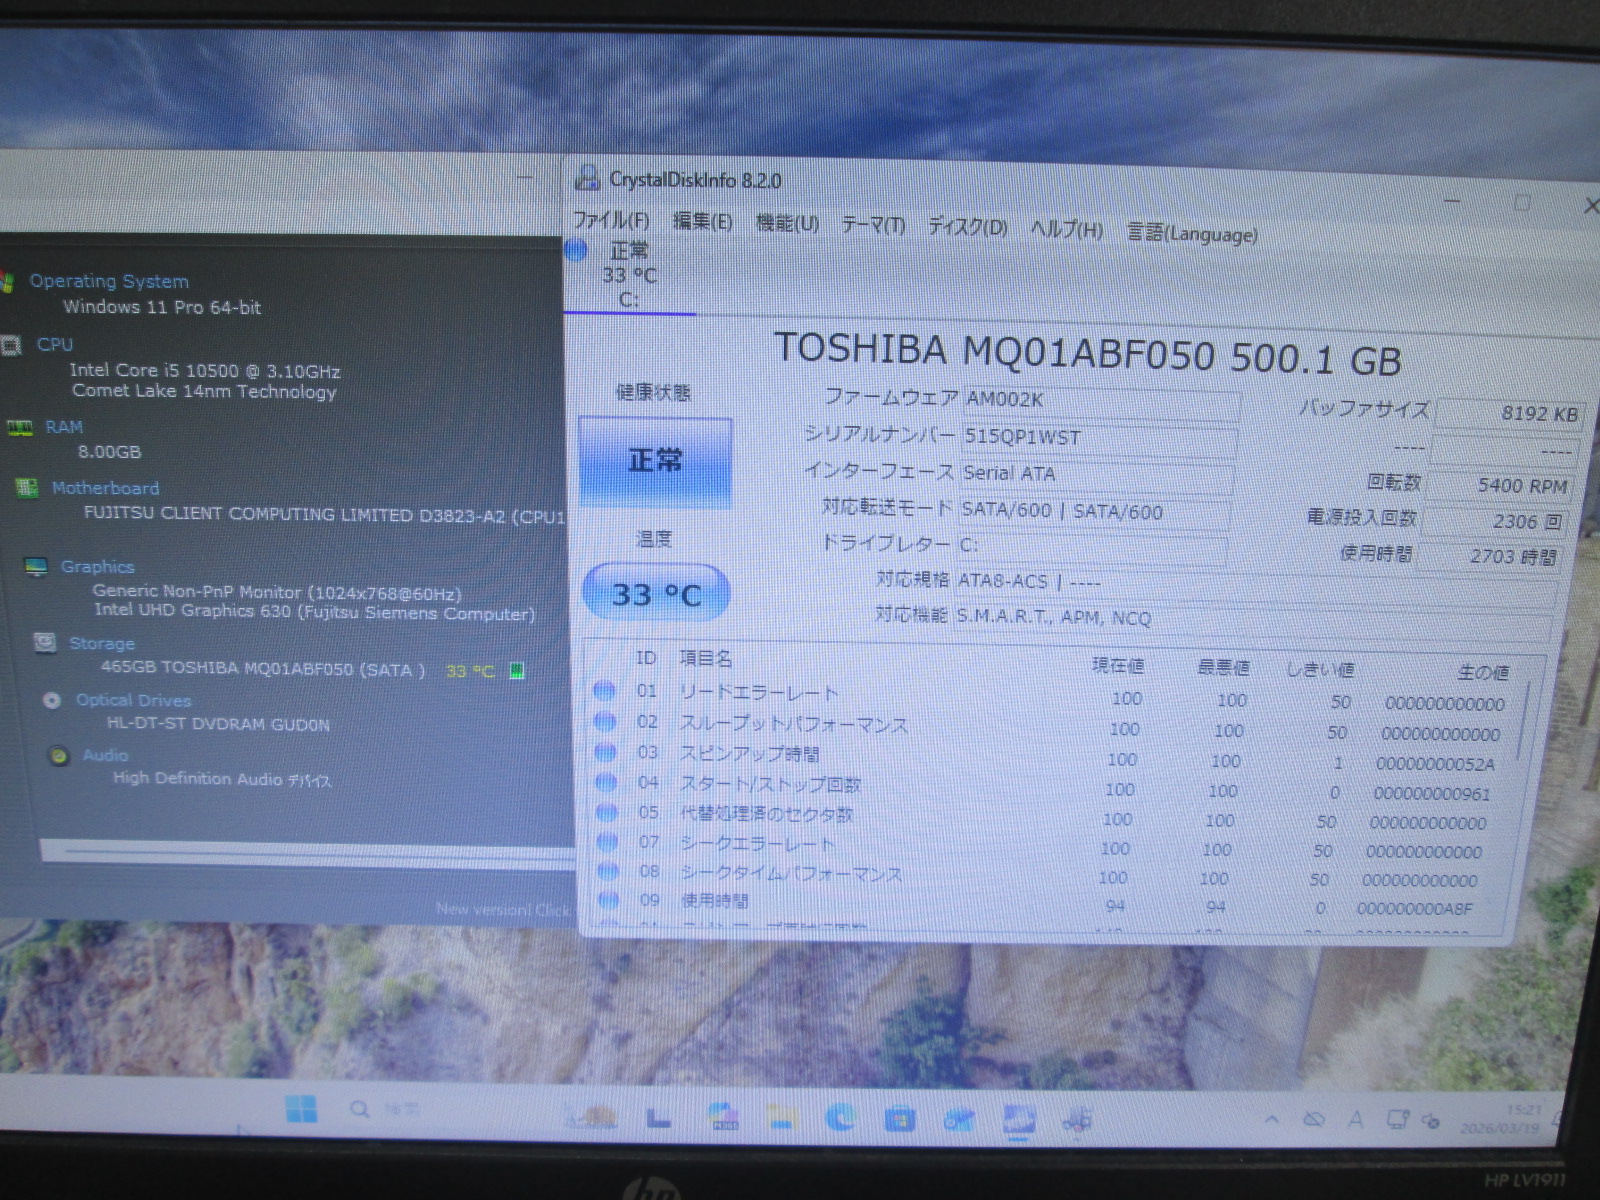Open File Explorer from the taskbar
The width and height of the screenshot is (1600, 1200).
pos(781,1117)
